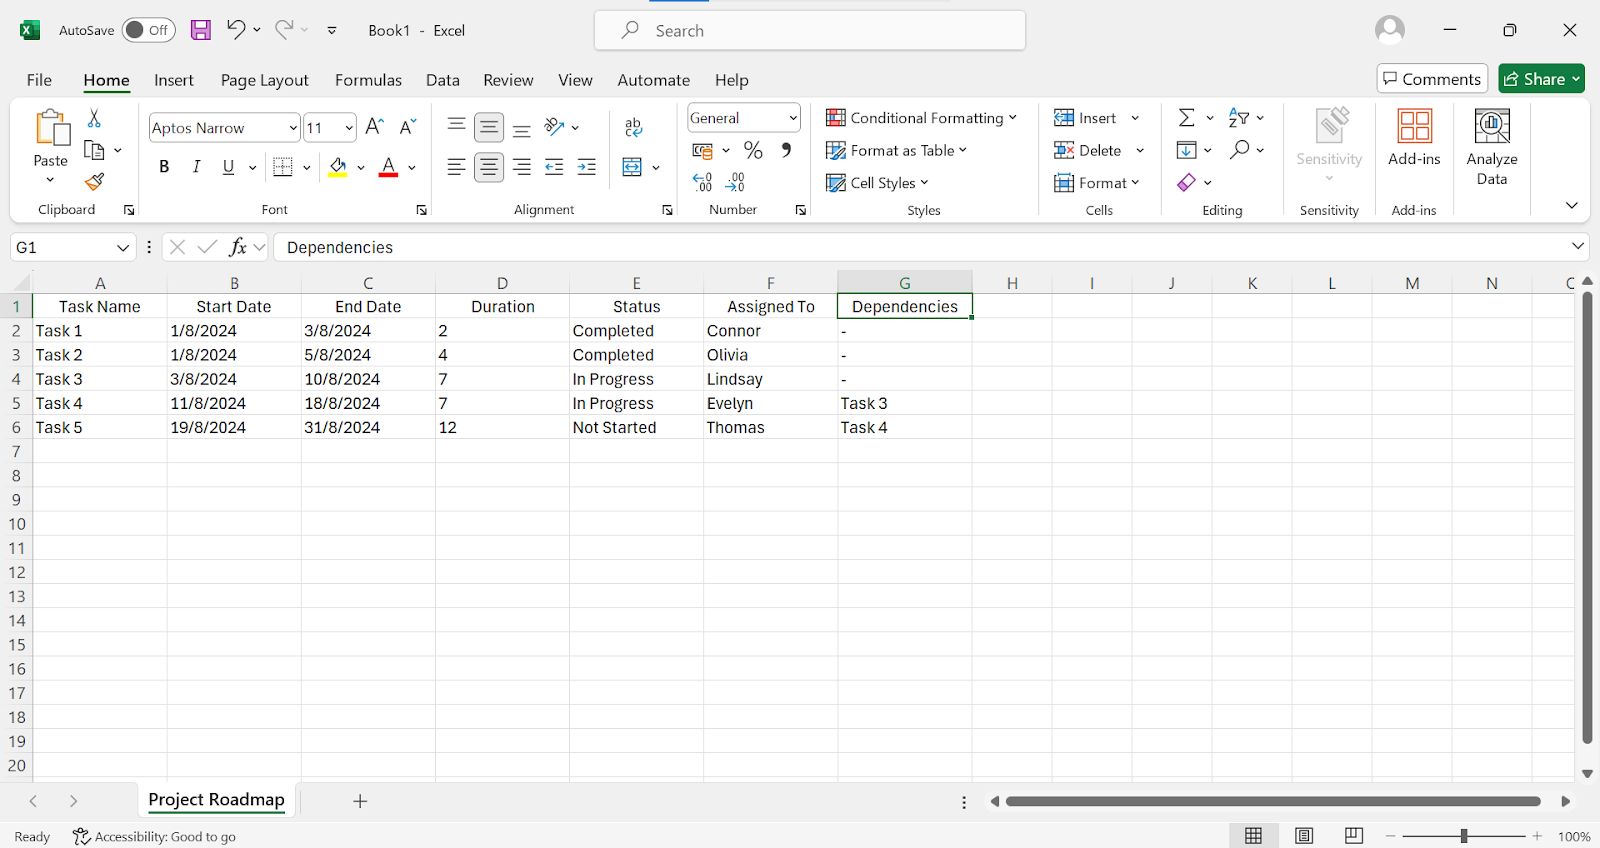
Task: Click the Decrease Indent icon
Action: pyautogui.click(x=554, y=167)
